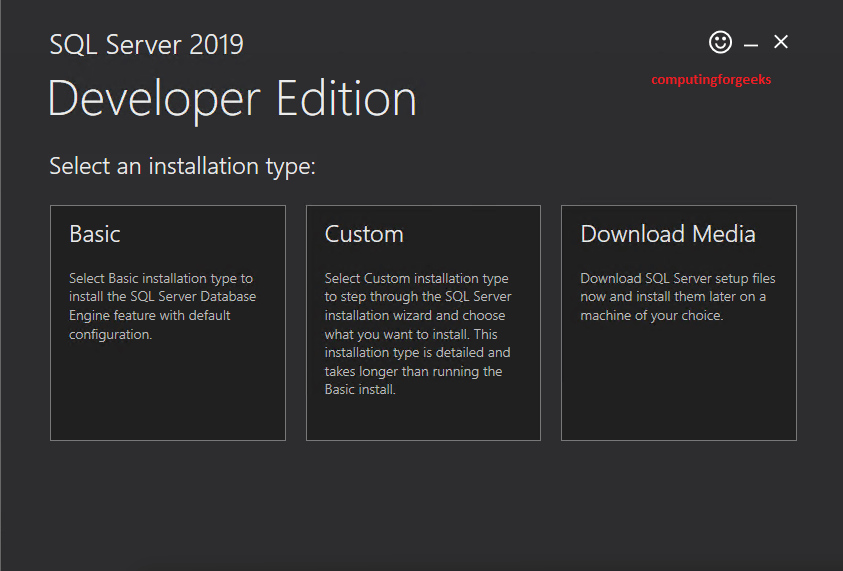Click the smiley feedback icon

tap(720, 42)
